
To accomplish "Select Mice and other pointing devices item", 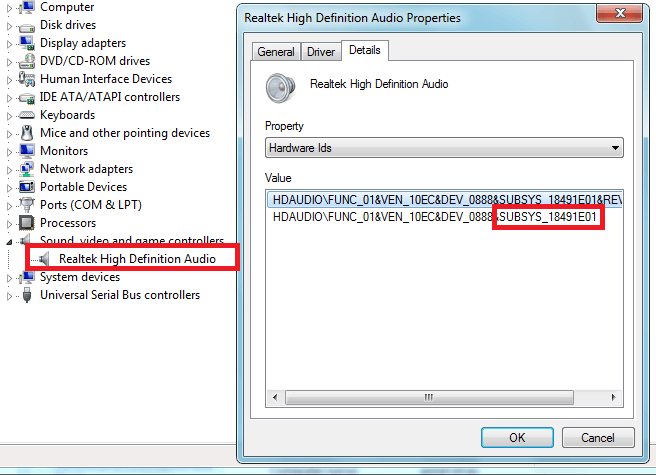I will (125, 133).
